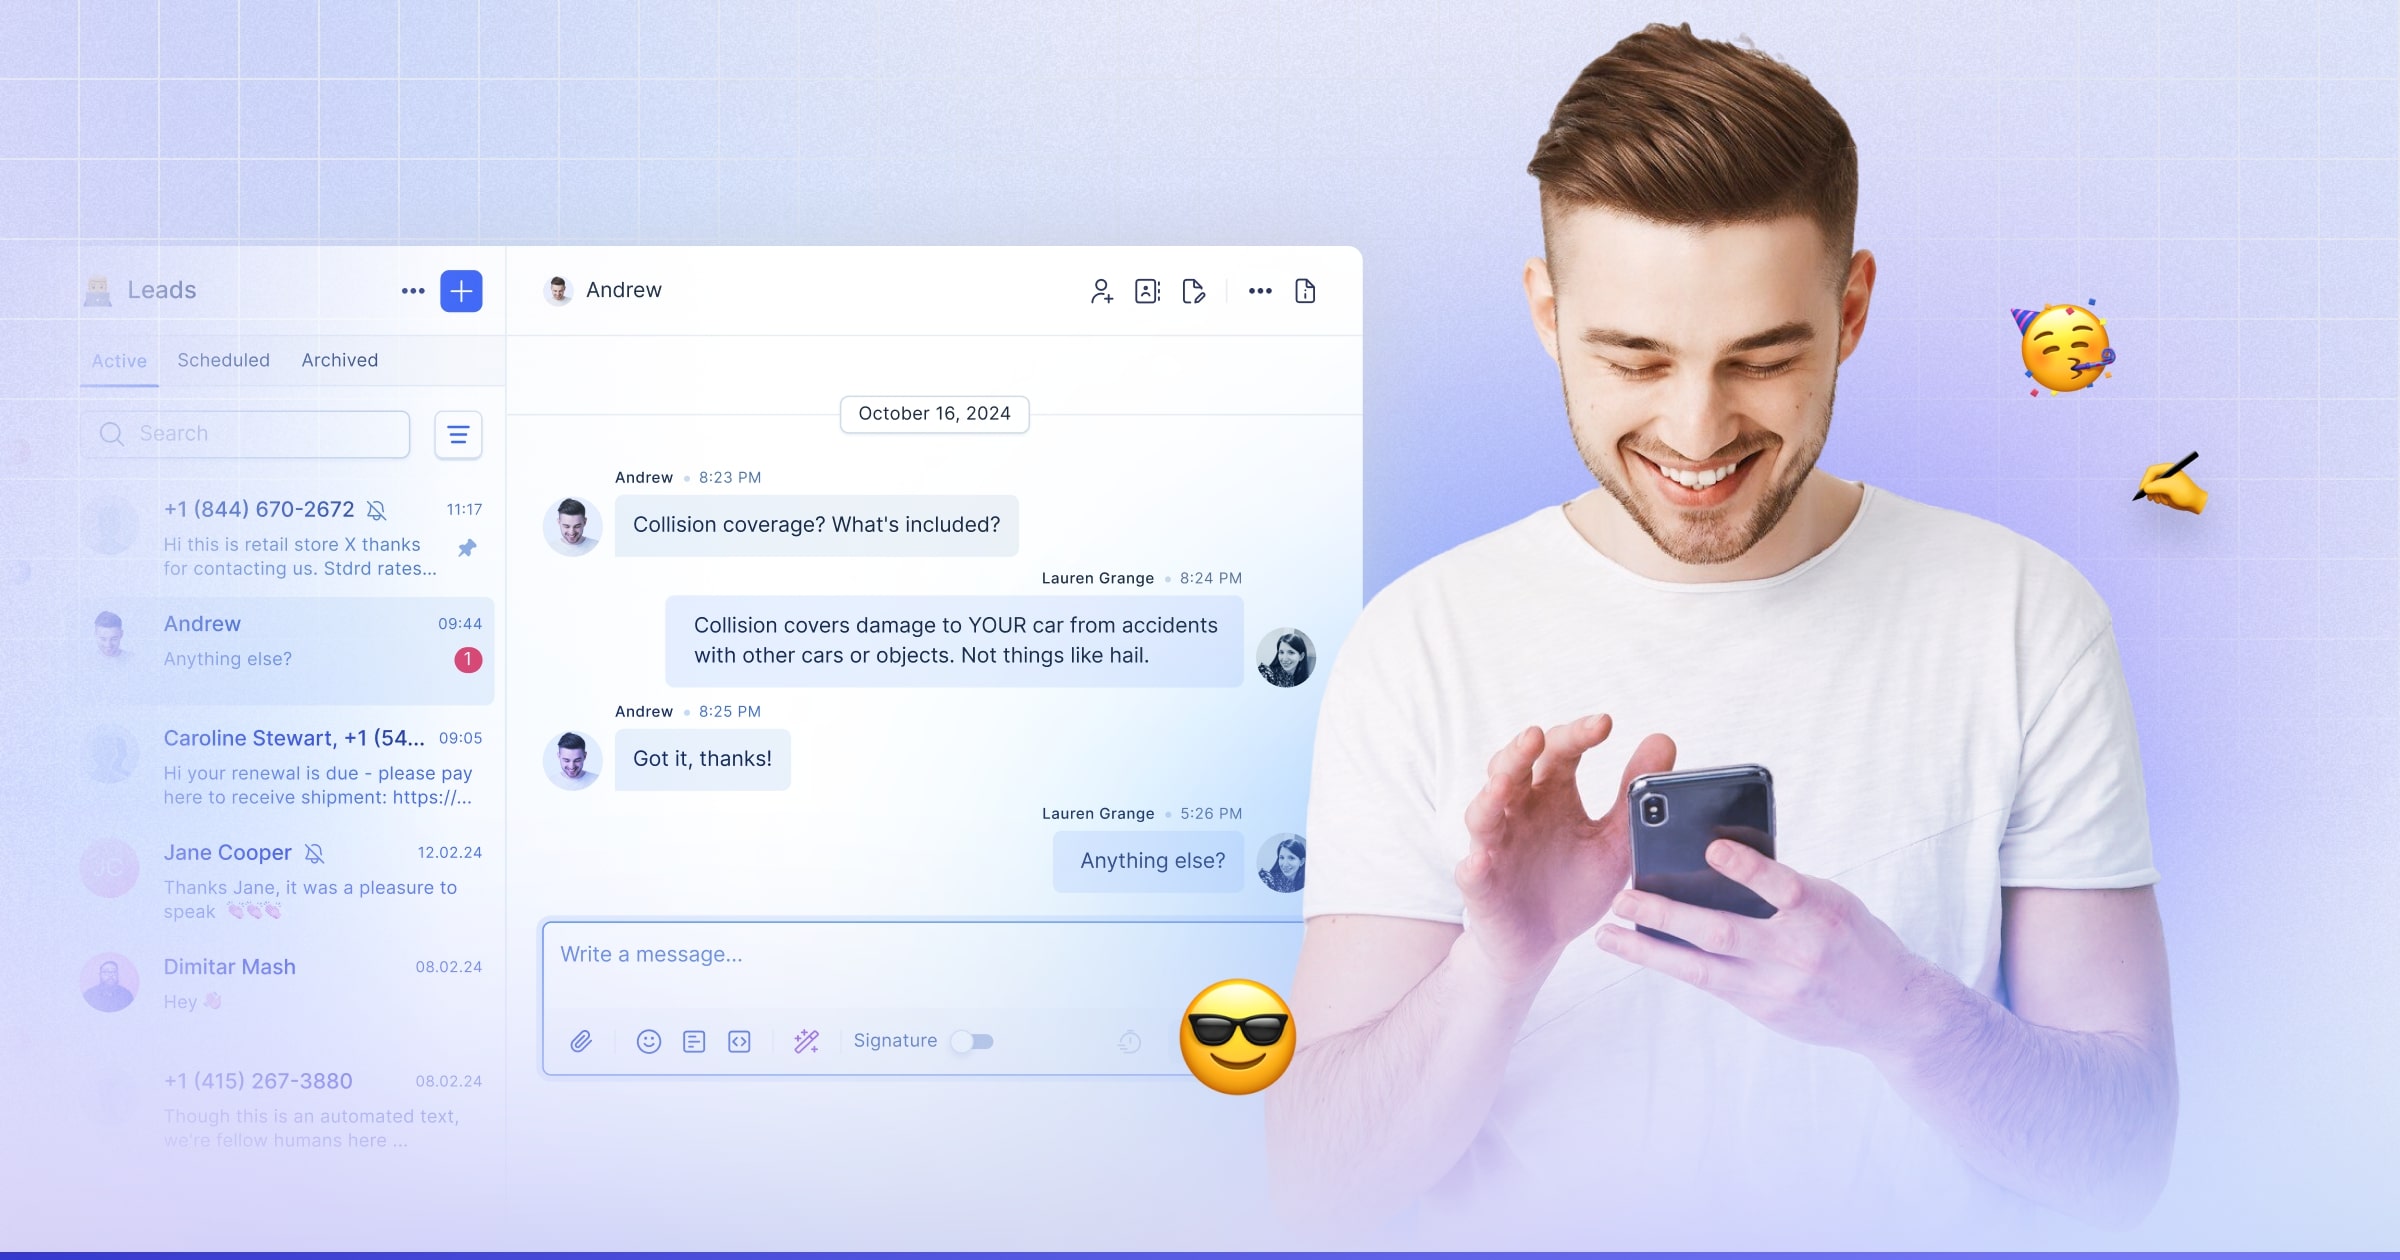The width and height of the screenshot is (2400, 1260).
Task: Click the filter icon next to search bar
Action: [460, 433]
